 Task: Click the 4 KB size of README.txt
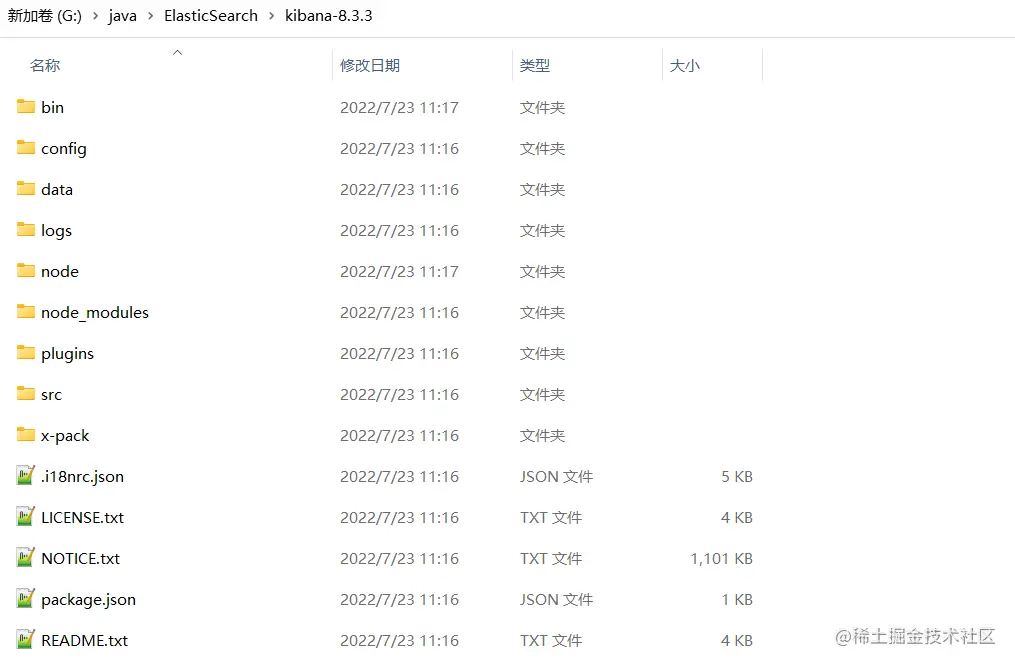pos(737,641)
